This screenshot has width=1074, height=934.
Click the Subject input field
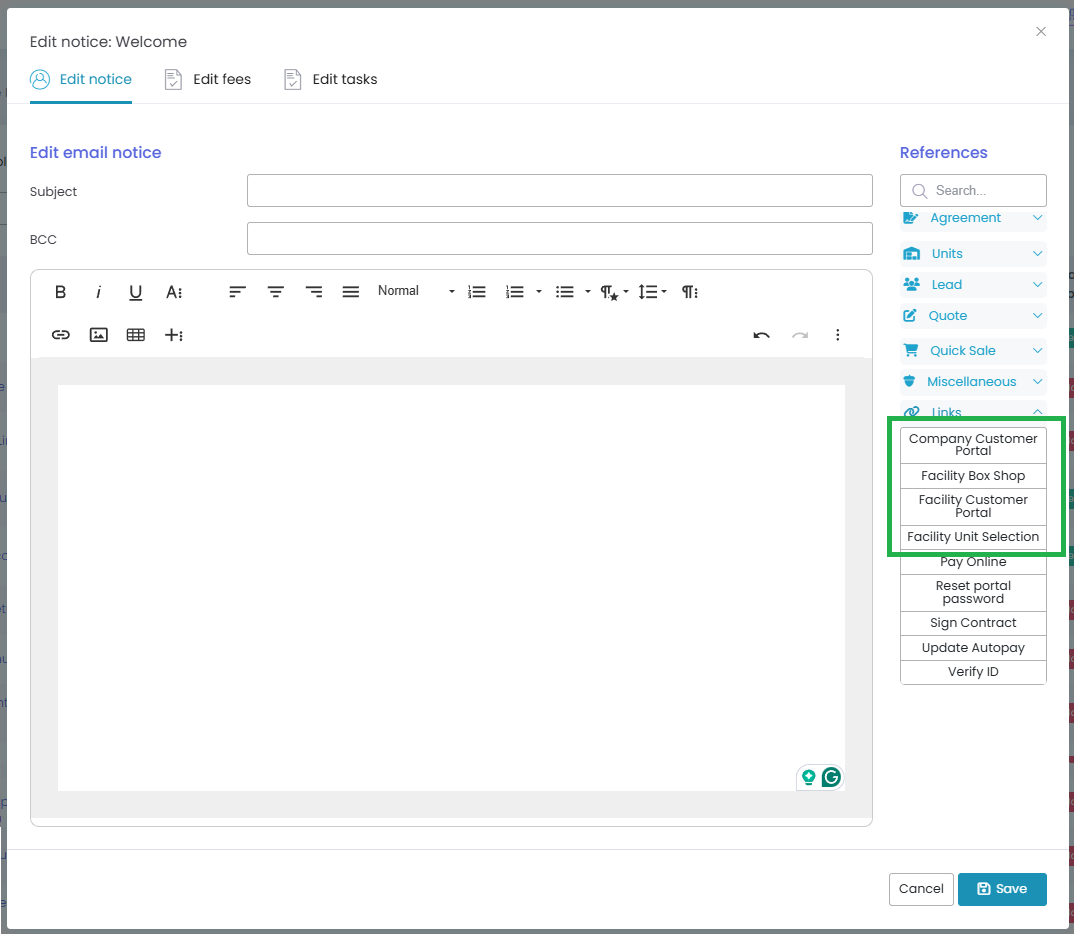[559, 190]
